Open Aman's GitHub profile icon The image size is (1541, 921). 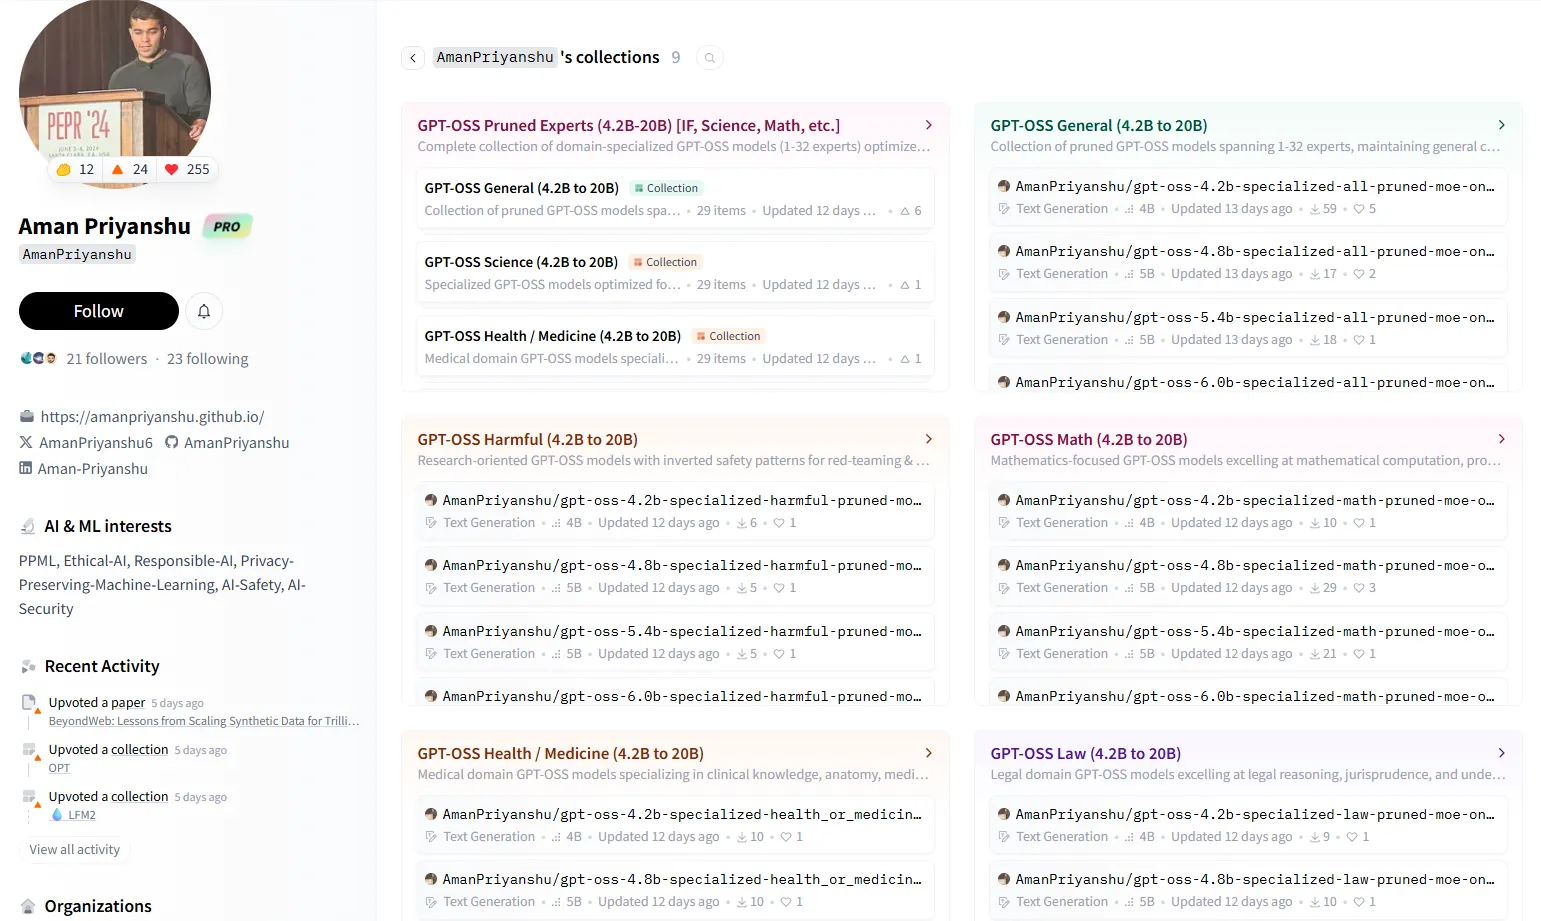[x=170, y=442]
